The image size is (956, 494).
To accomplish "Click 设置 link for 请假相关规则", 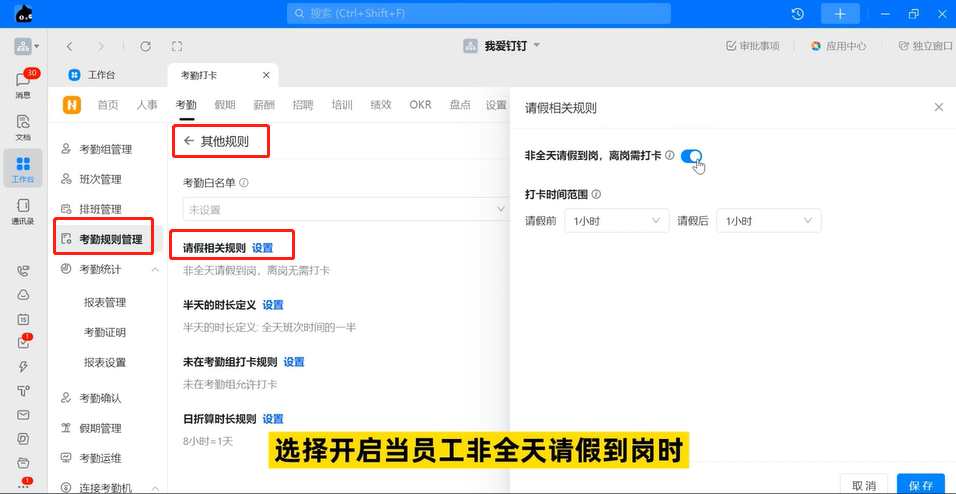I will (x=263, y=248).
